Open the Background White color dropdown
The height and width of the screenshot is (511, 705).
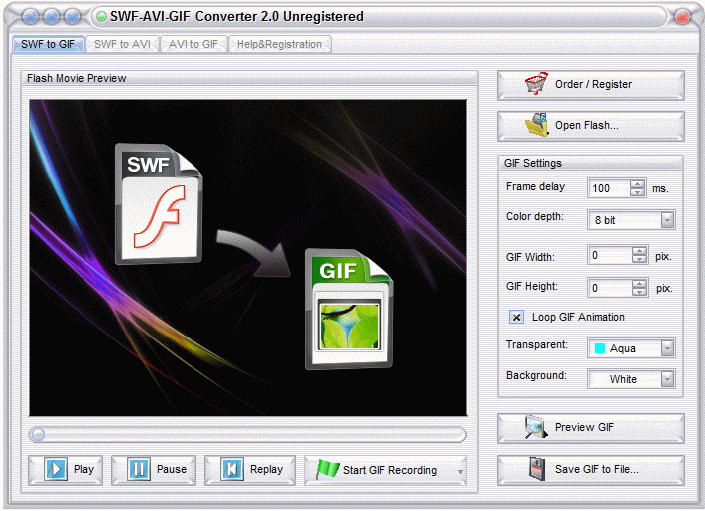667,378
